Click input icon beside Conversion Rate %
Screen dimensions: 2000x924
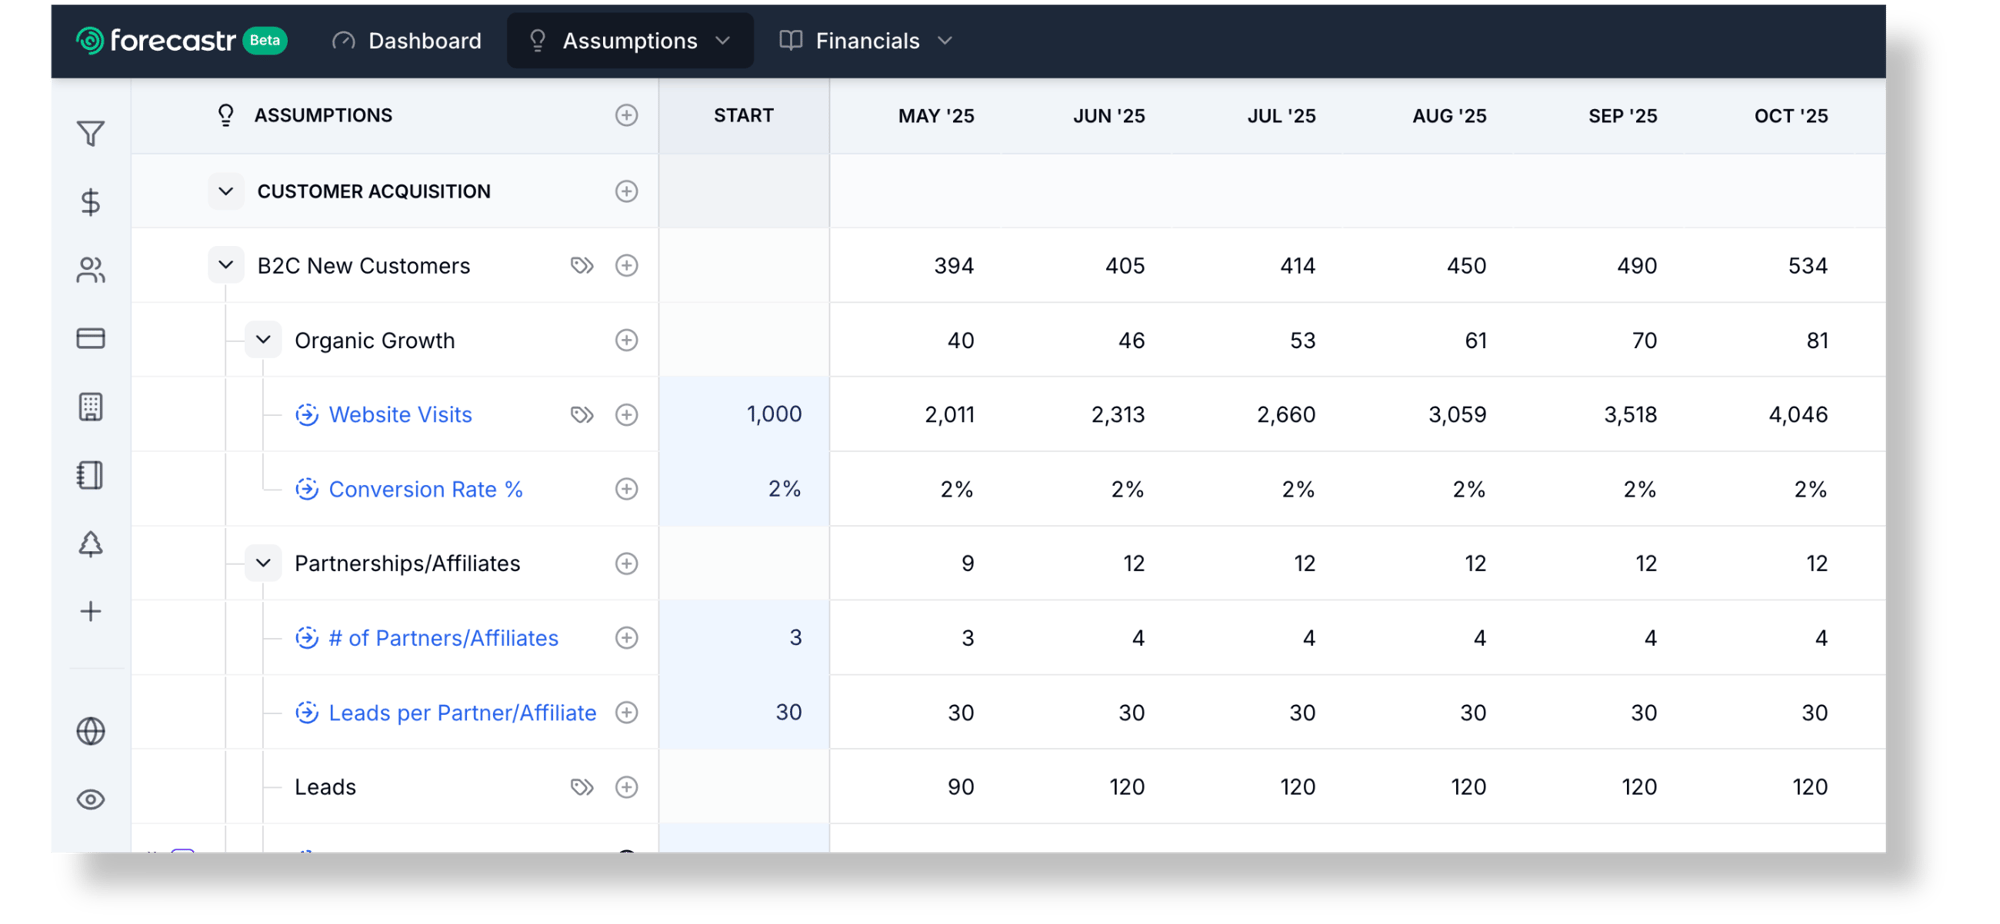click(x=307, y=489)
